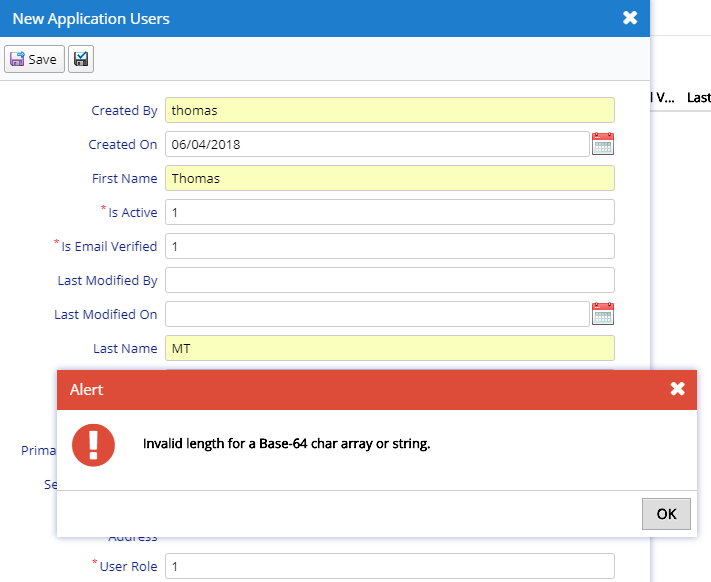Click the User Role input field
This screenshot has height=582, width=711.
pyautogui.click(x=390, y=566)
